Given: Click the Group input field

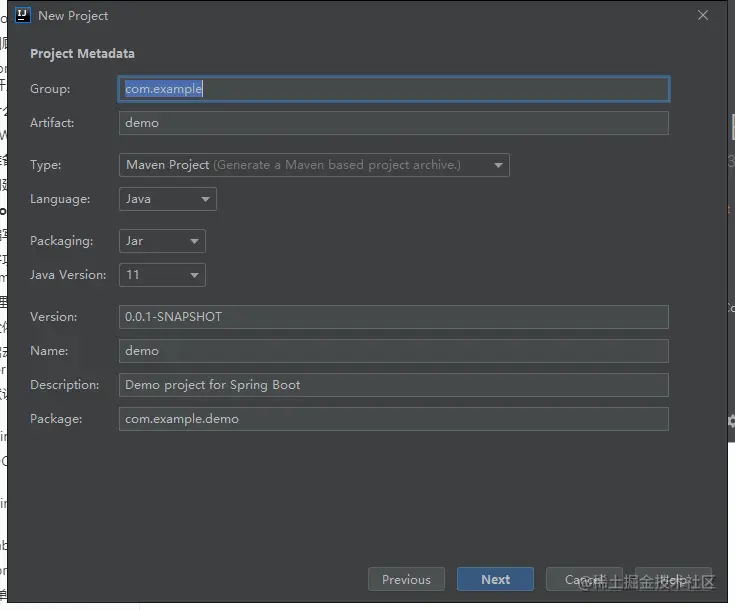Looking at the screenshot, I should 394,89.
